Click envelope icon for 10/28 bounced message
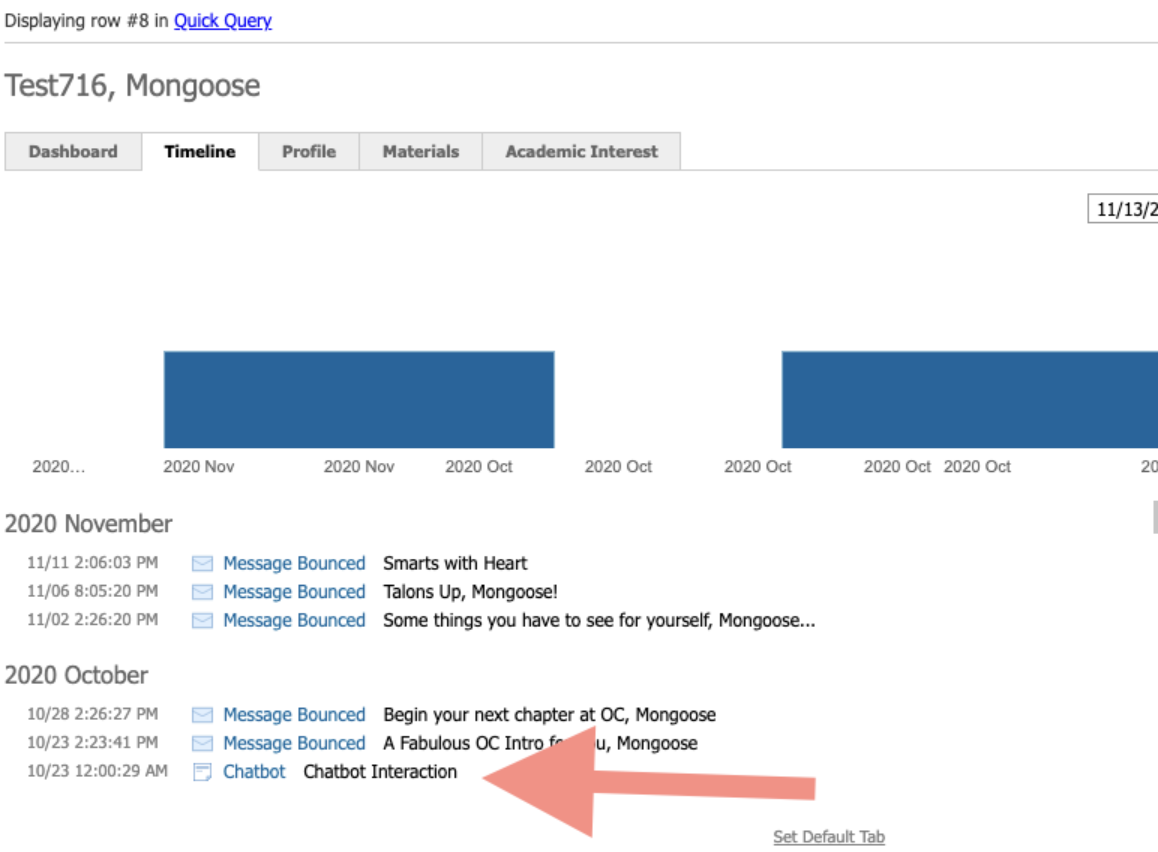Screen dimensions: 1158x852 (202, 715)
